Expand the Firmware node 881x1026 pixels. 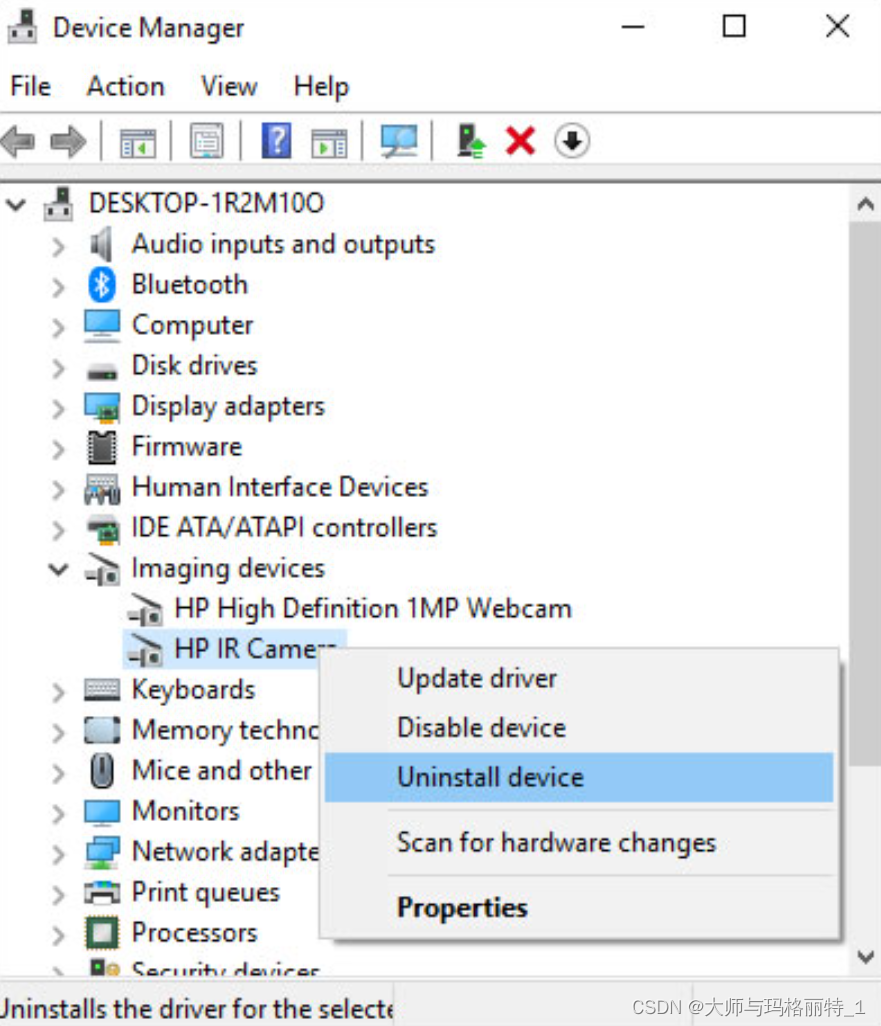coord(58,449)
